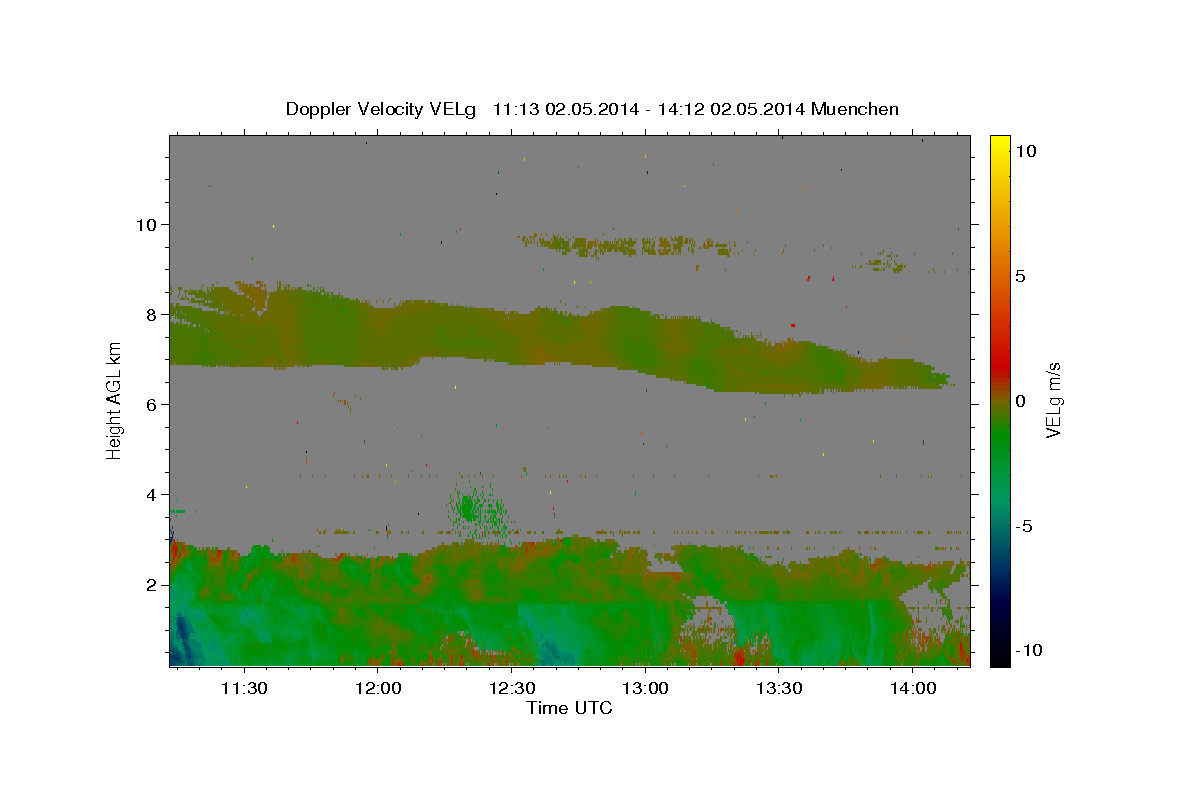Viewport: 1200px width, 800px height.
Task: Click the '12:00' time tick label
Action: click(x=378, y=688)
